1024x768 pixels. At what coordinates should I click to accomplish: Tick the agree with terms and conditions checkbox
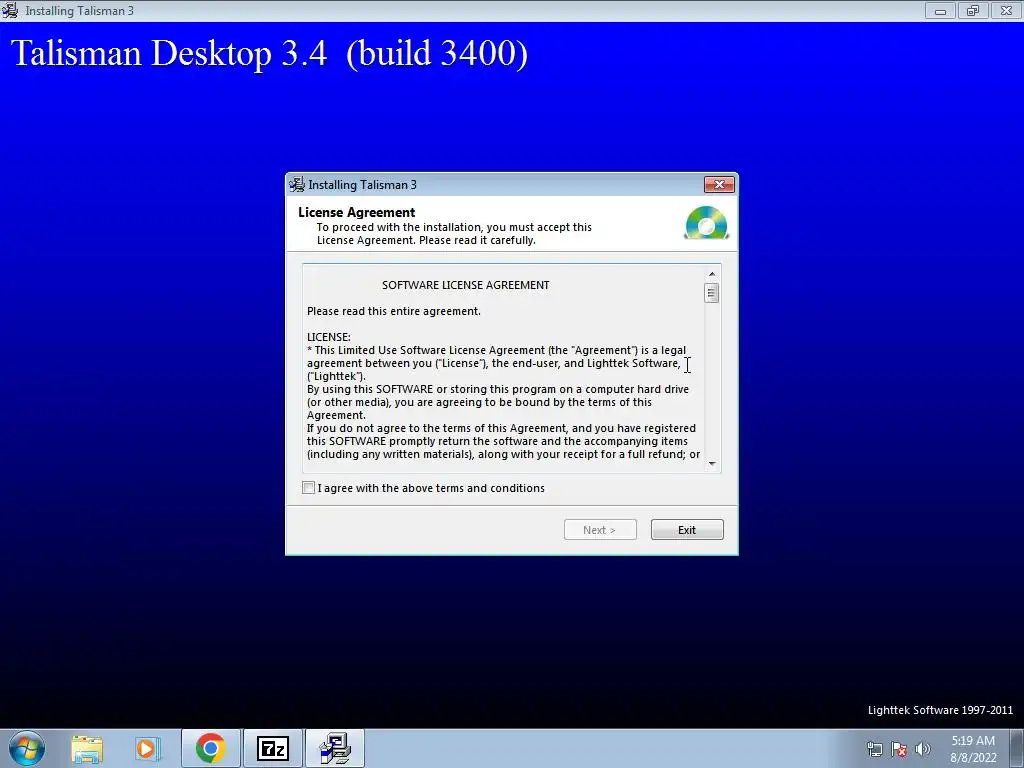pyautogui.click(x=308, y=488)
